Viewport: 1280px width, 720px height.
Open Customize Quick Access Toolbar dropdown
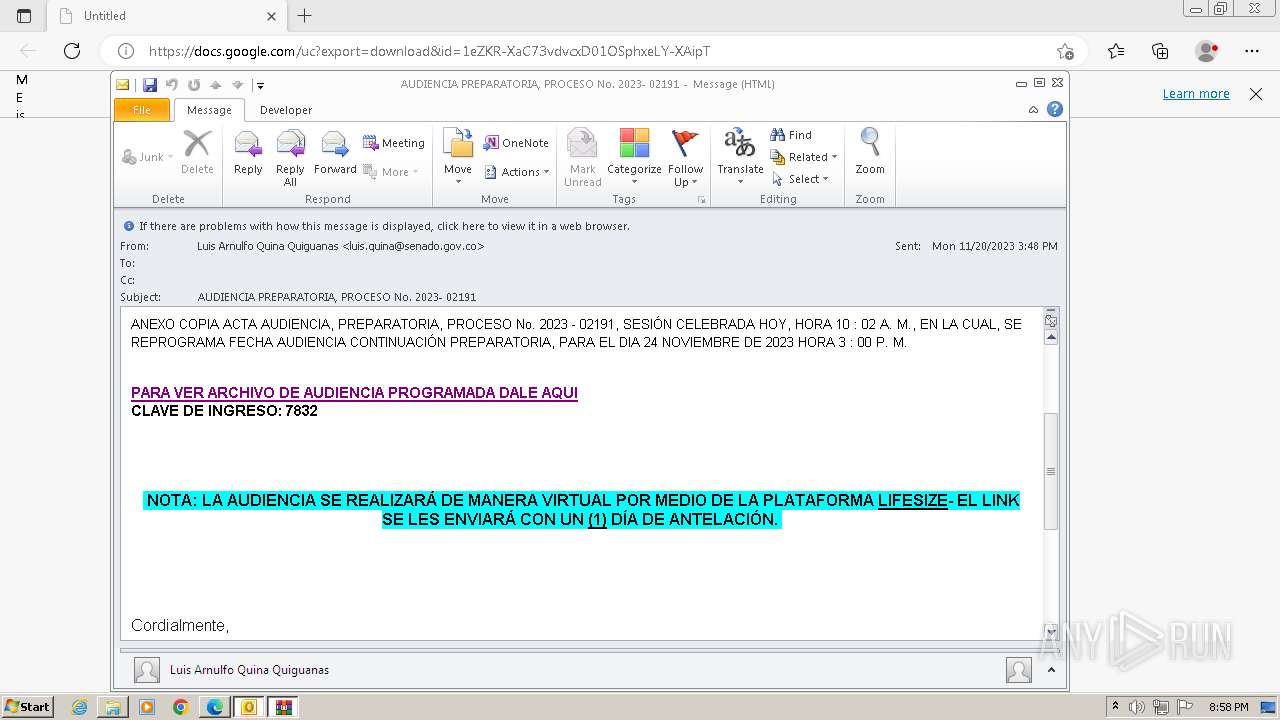[x=259, y=85]
